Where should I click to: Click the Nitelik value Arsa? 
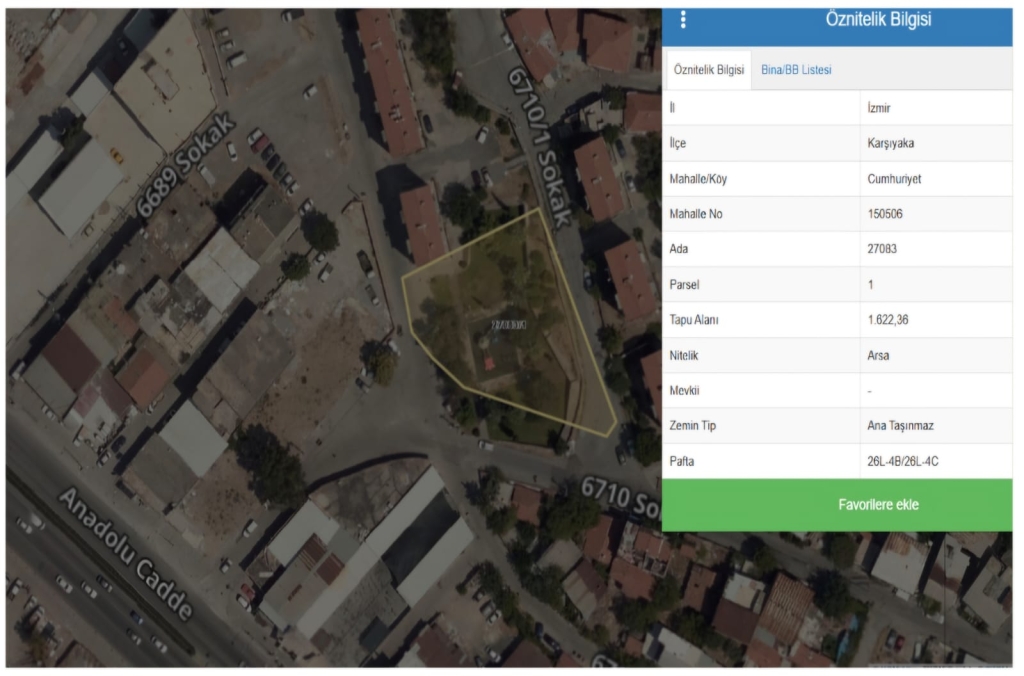click(x=880, y=356)
